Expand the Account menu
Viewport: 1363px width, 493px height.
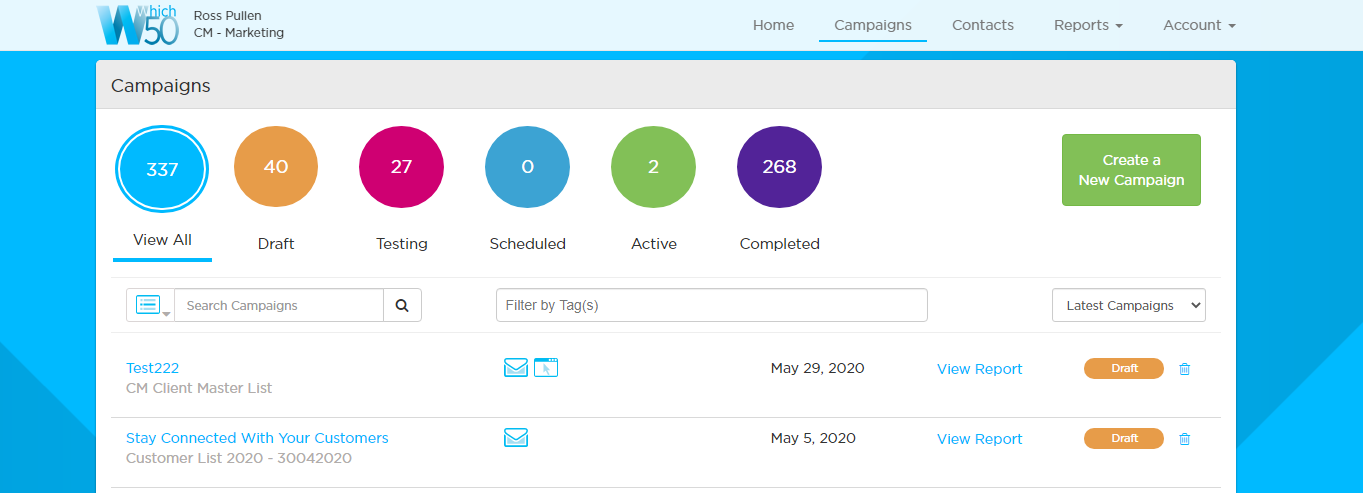(x=1199, y=25)
